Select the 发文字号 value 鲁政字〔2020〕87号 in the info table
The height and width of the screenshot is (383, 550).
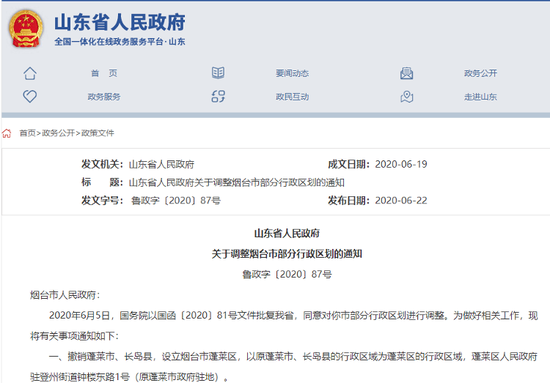pyautogui.click(x=175, y=201)
